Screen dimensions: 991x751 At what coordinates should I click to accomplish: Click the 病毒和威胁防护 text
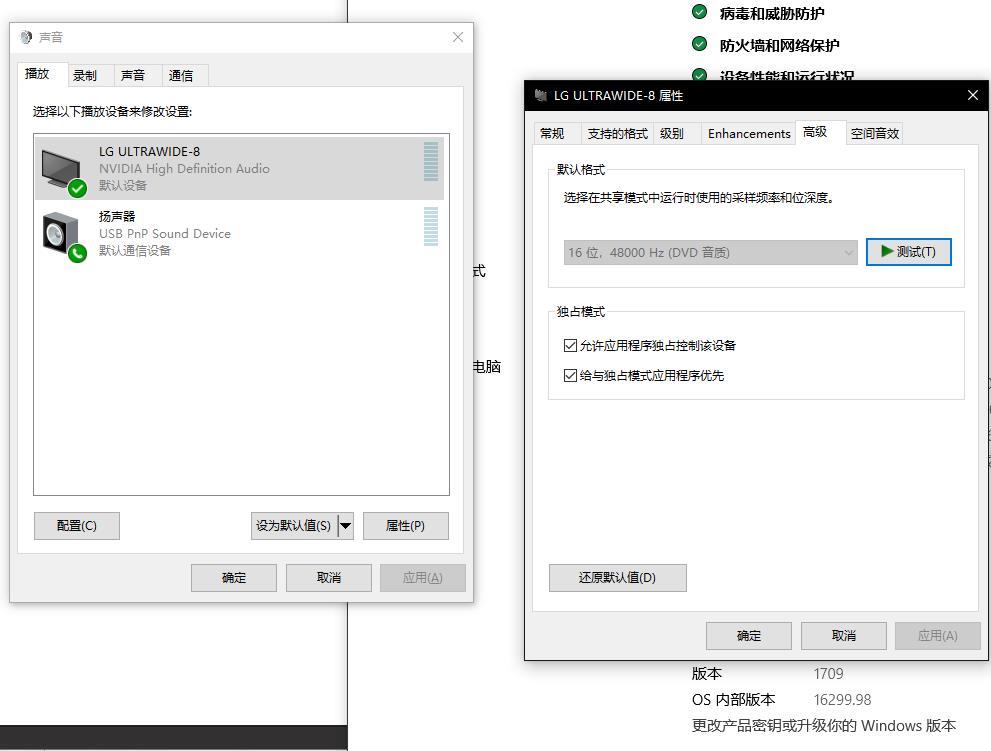[x=772, y=13]
